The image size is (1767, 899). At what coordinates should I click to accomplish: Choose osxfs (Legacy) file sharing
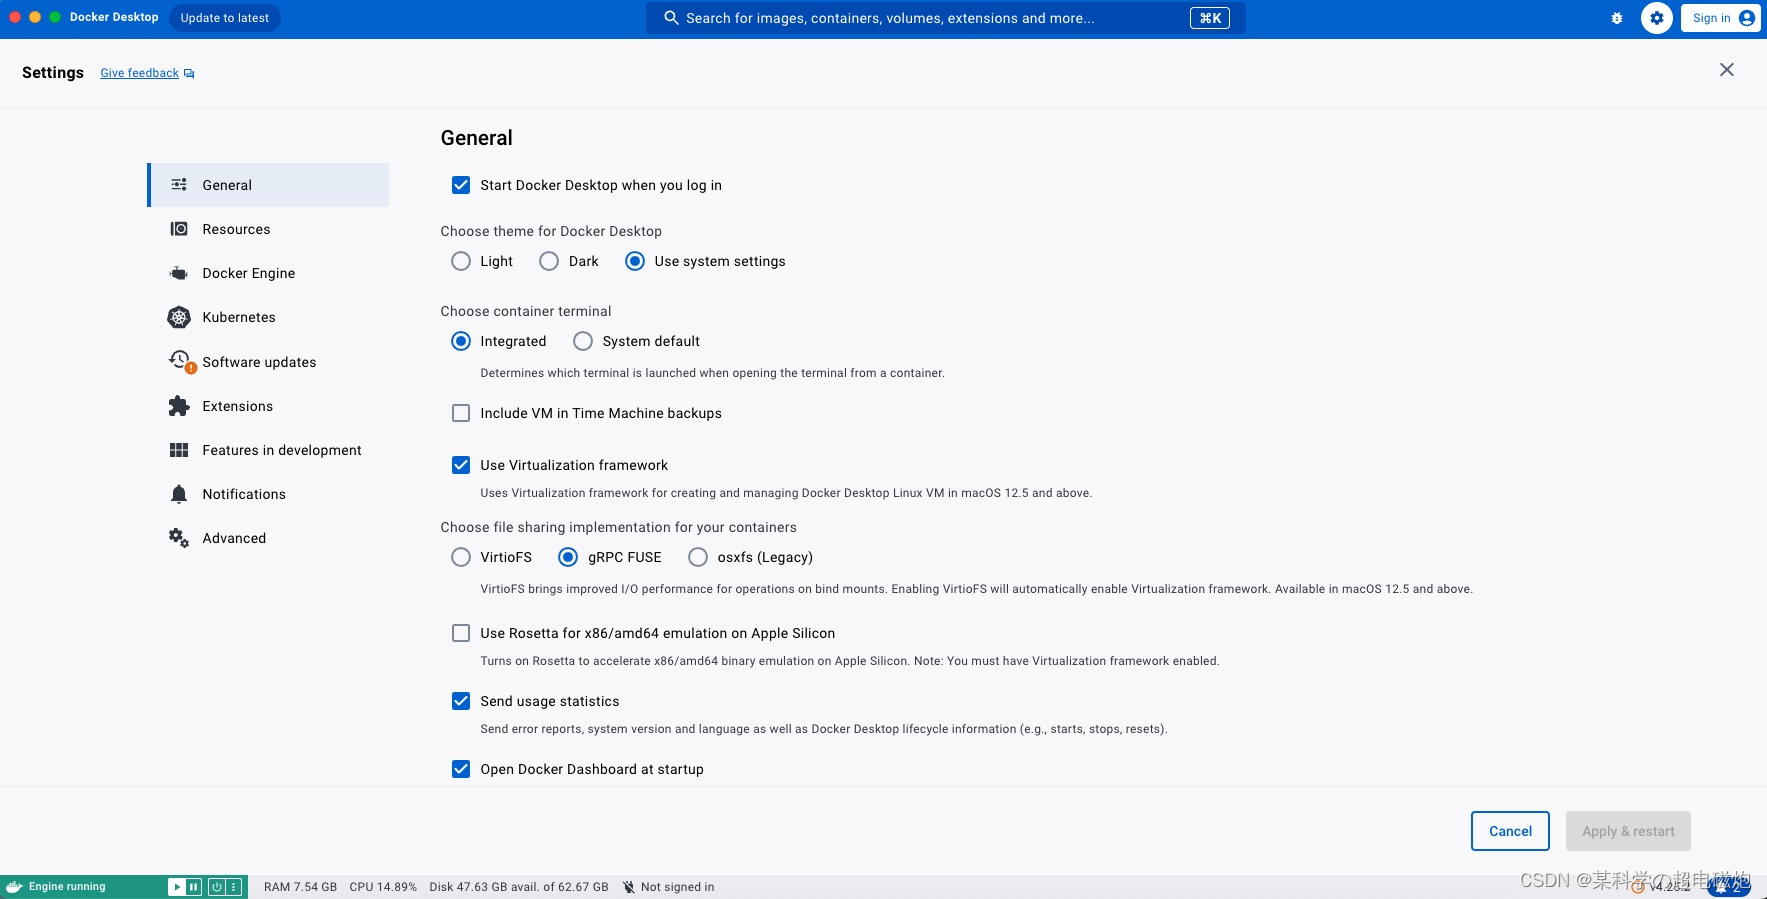click(x=698, y=557)
